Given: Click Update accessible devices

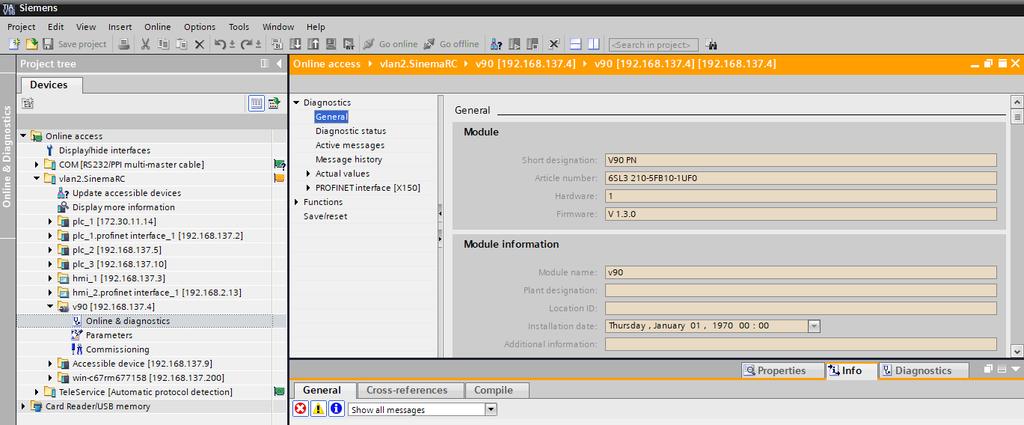Looking at the screenshot, I should [127, 193].
